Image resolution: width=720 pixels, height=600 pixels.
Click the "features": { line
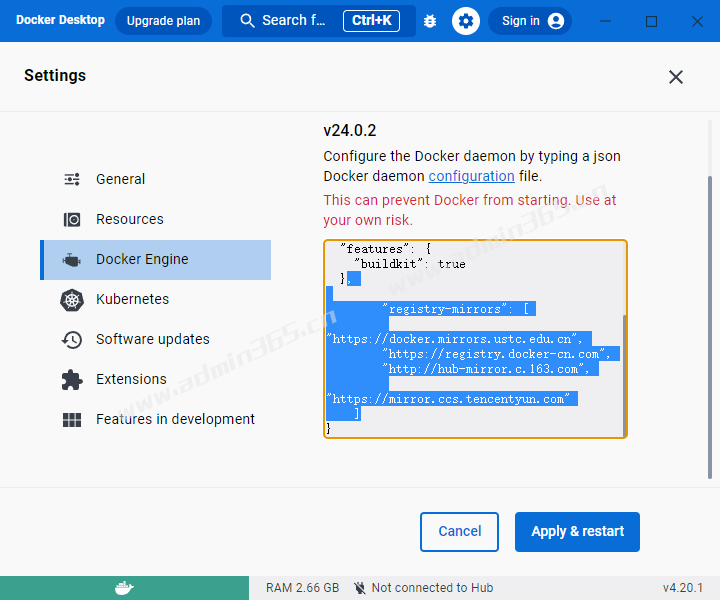386,249
